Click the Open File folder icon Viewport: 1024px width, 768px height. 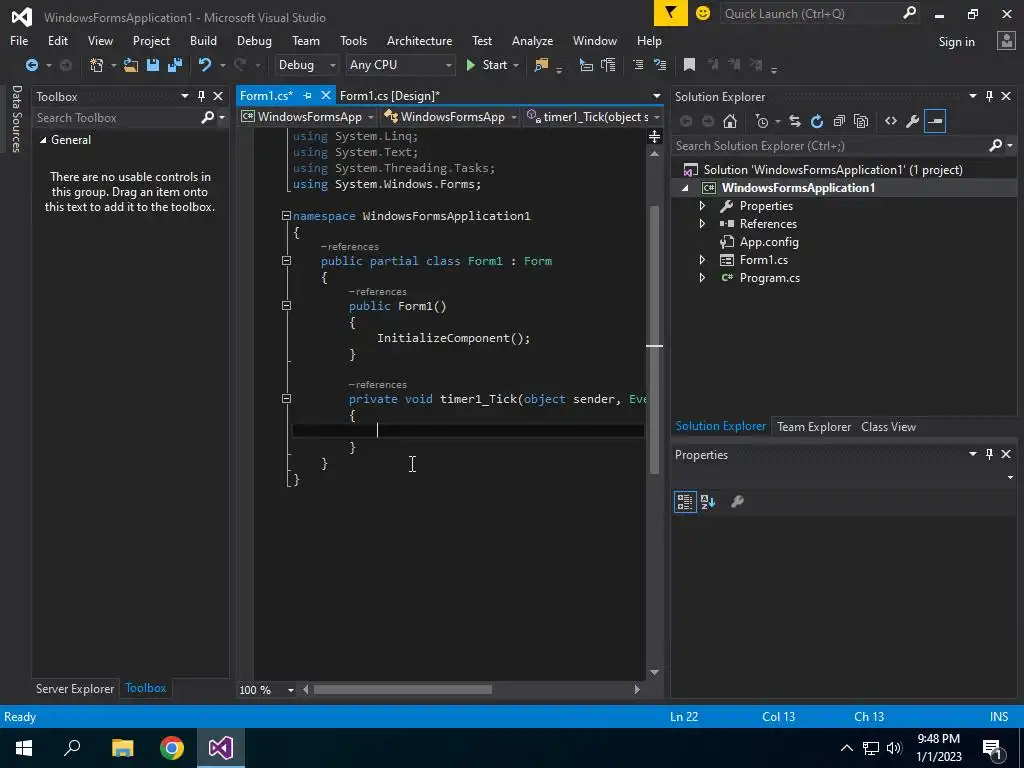pyautogui.click(x=131, y=65)
